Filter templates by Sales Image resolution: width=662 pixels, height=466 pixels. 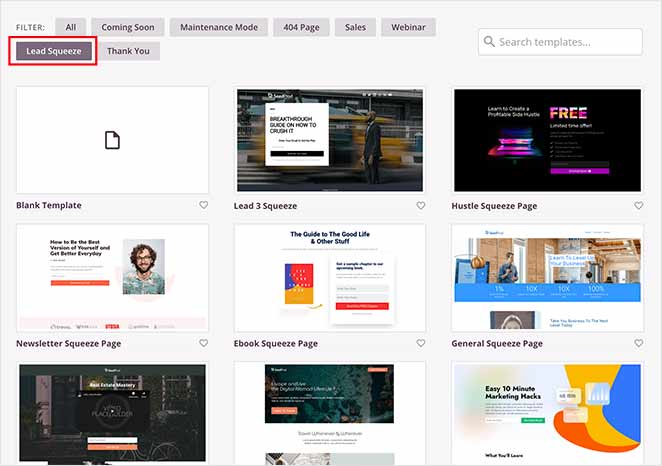(356, 27)
